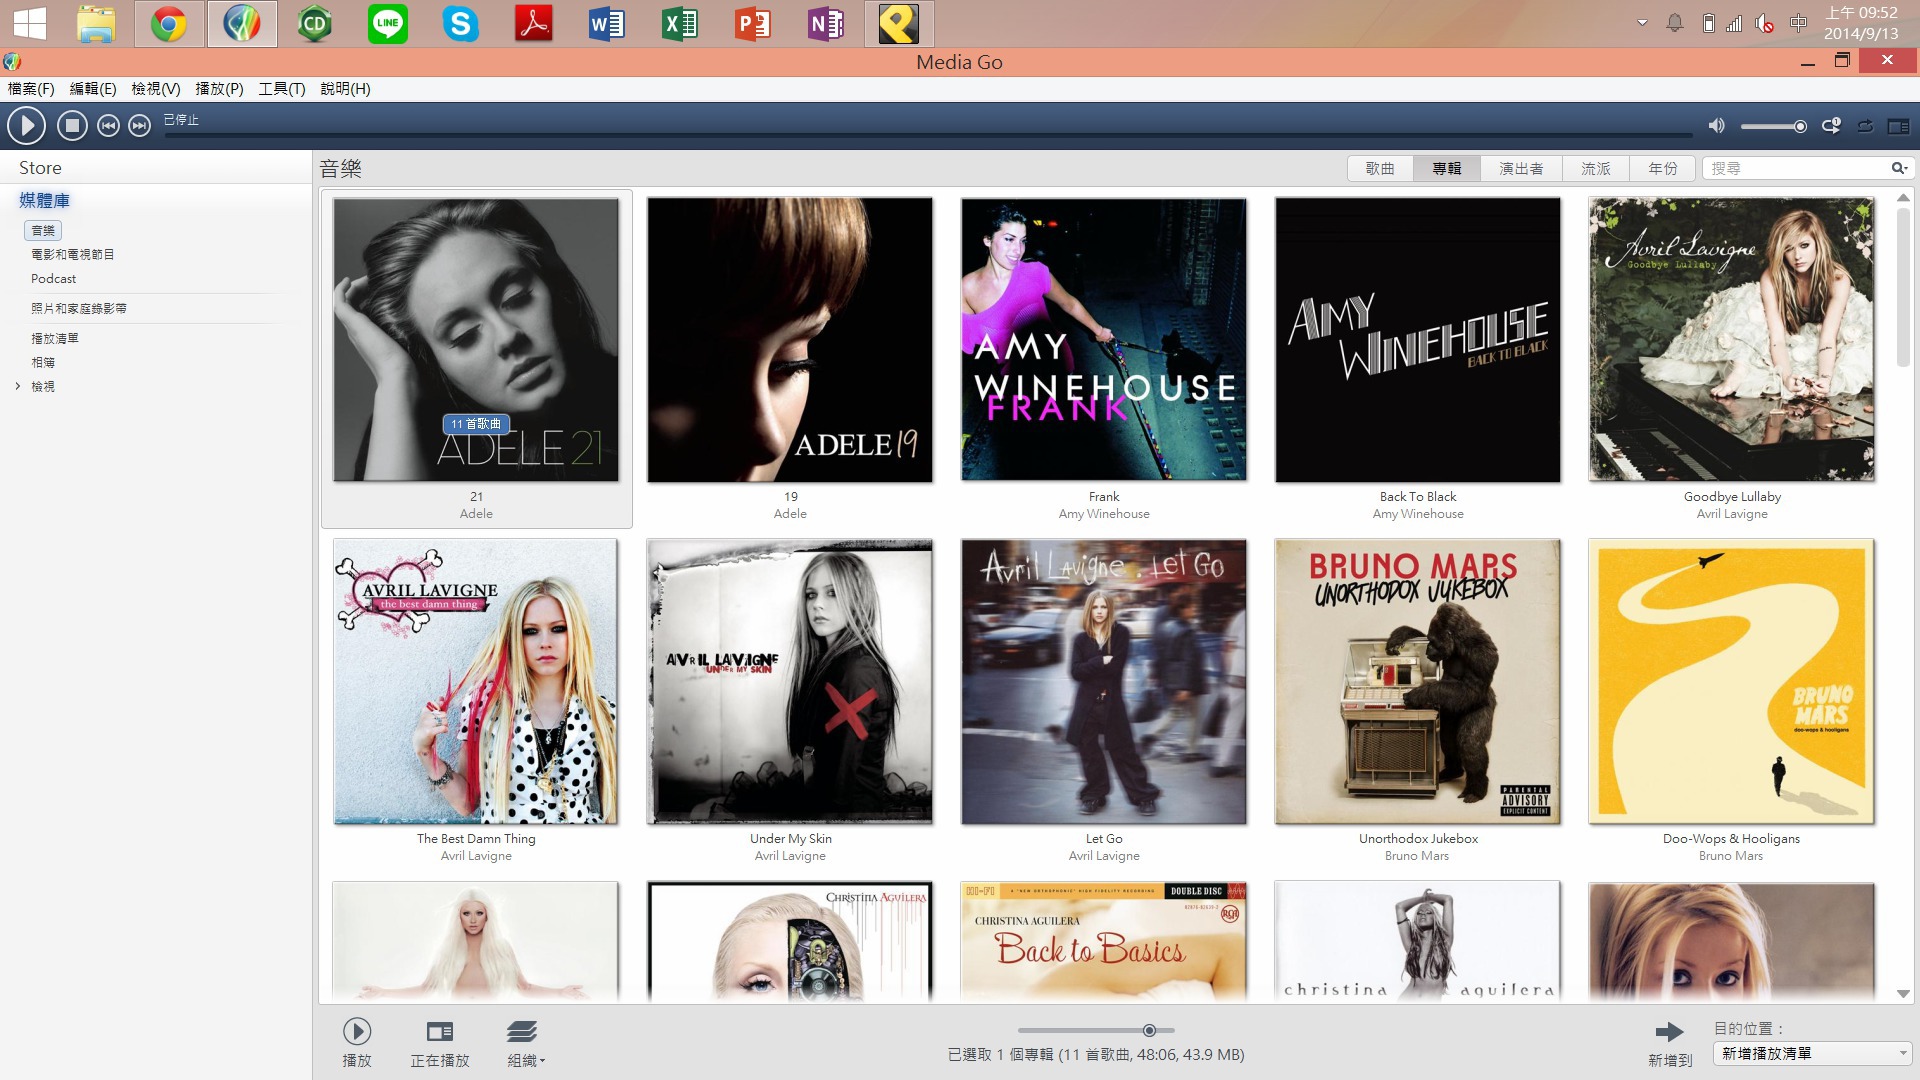1920x1080 pixels.
Task: Open the 說明(H) menu
Action: [x=345, y=89]
